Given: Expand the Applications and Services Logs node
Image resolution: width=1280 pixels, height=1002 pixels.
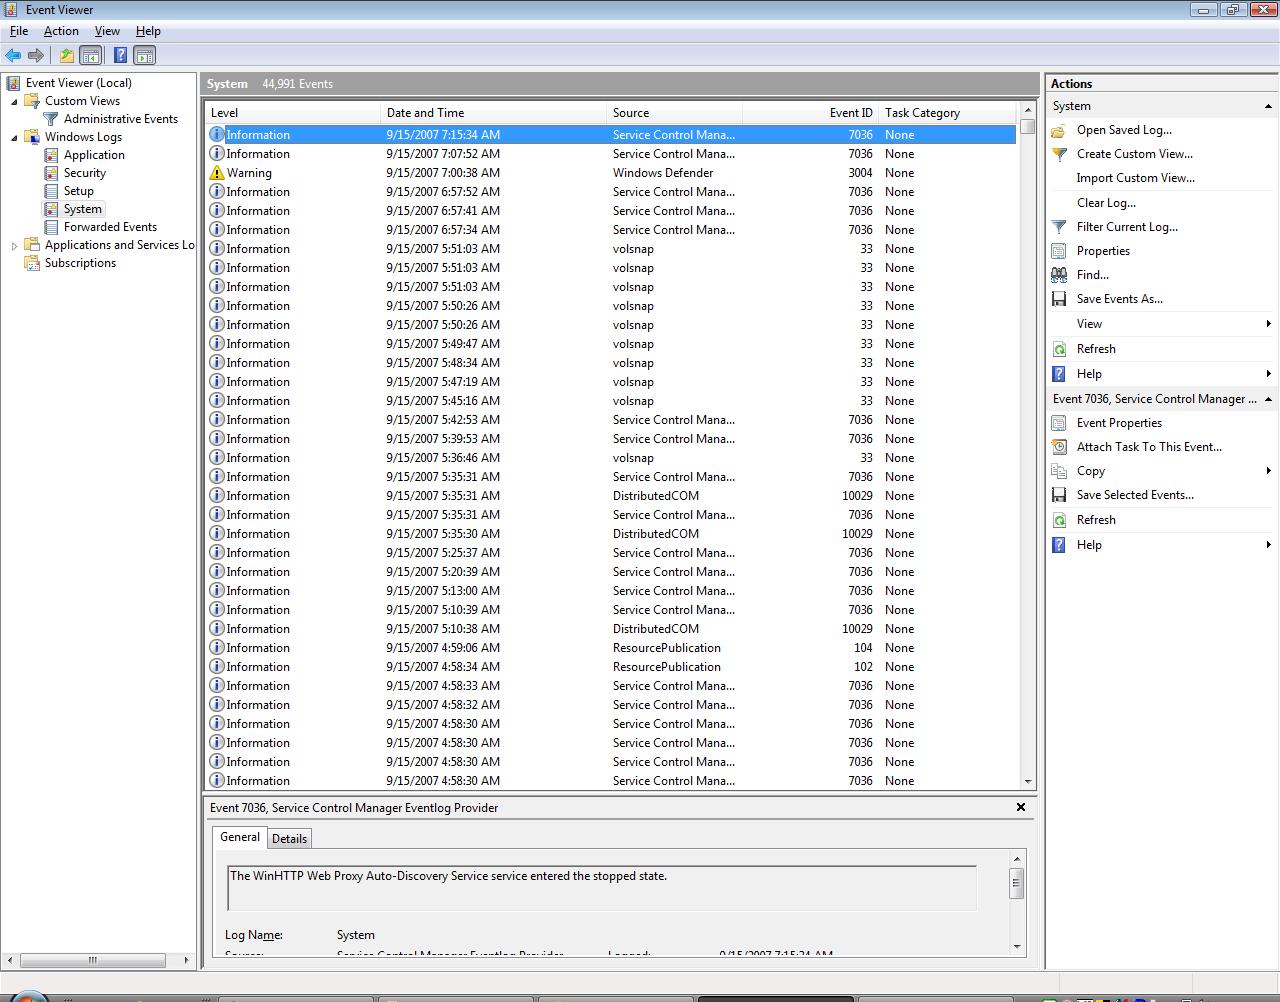Looking at the screenshot, I should point(13,244).
